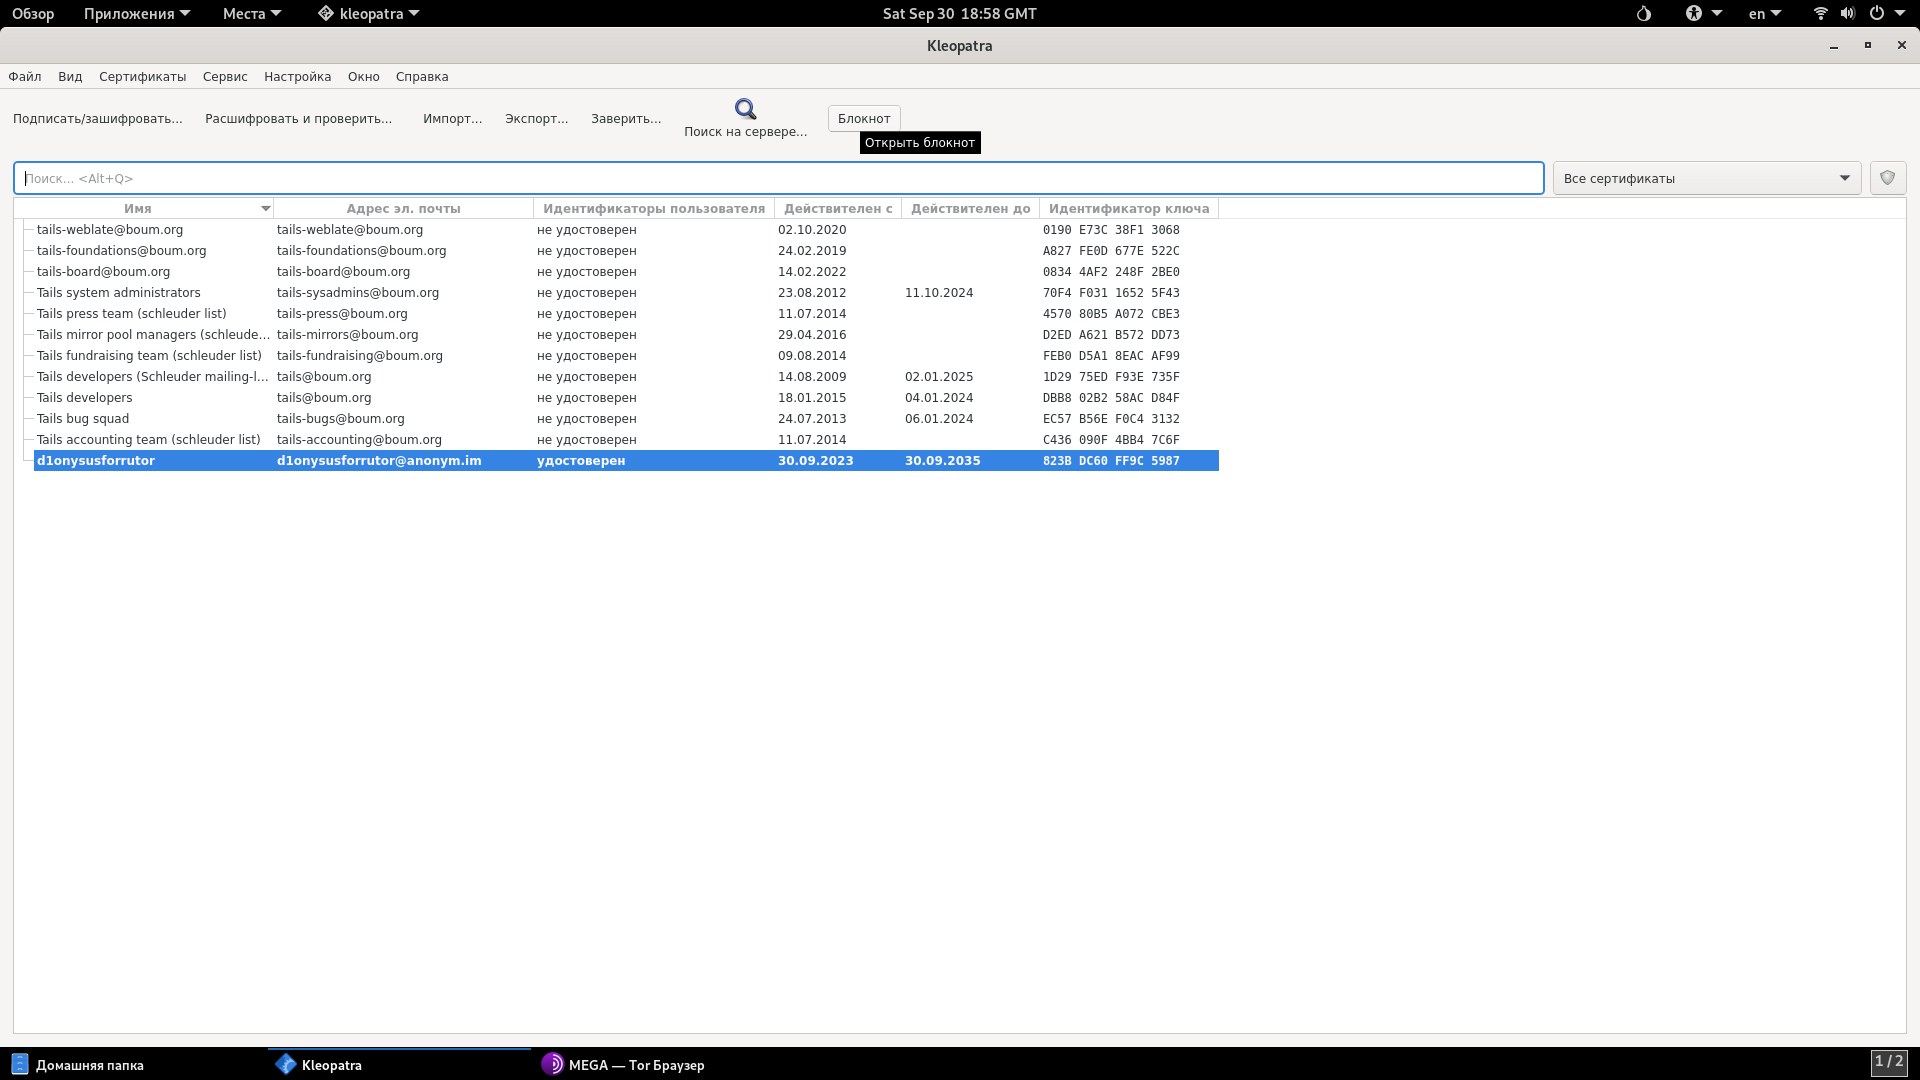Select the "Tails bug squad" certificate row
The height and width of the screenshot is (1080, 1920).
[x=83, y=419]
